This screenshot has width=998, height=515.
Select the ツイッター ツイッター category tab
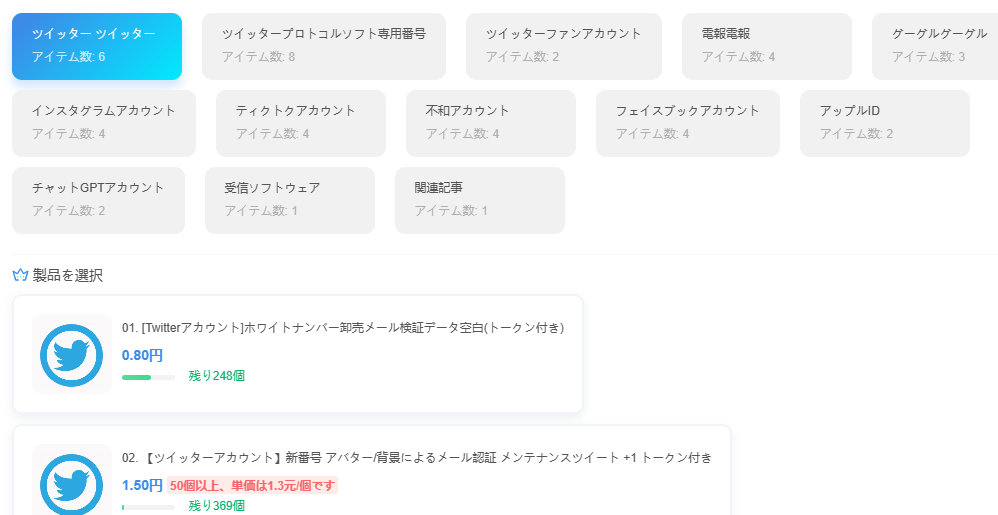point(97,46)
